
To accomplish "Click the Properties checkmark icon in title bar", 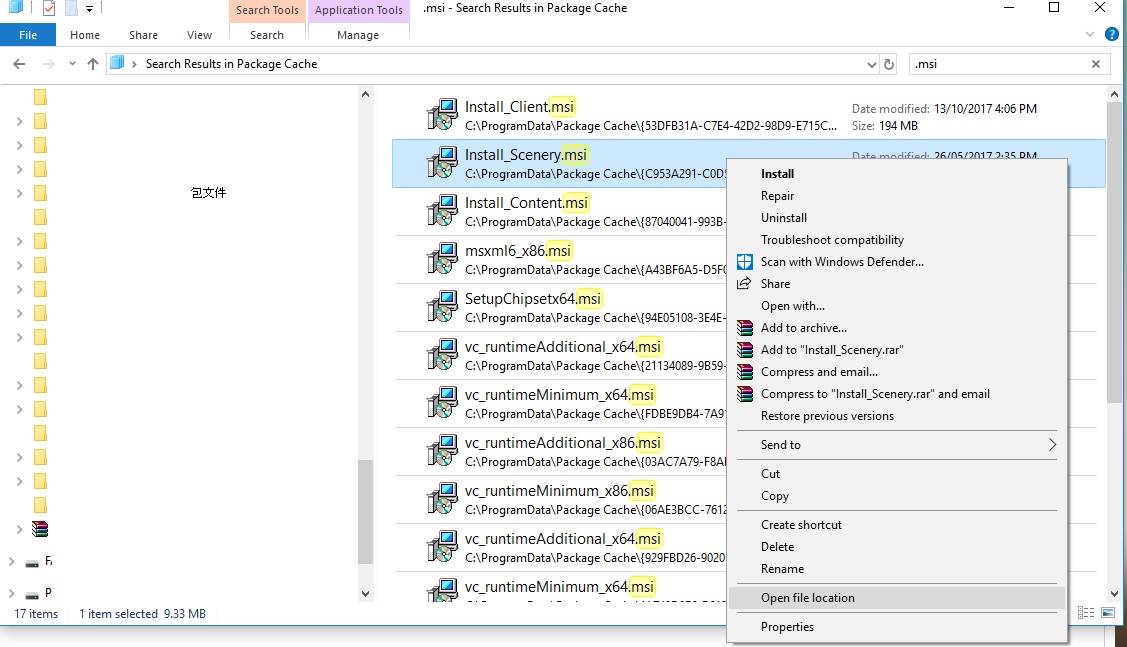I will tap(49, 9).
